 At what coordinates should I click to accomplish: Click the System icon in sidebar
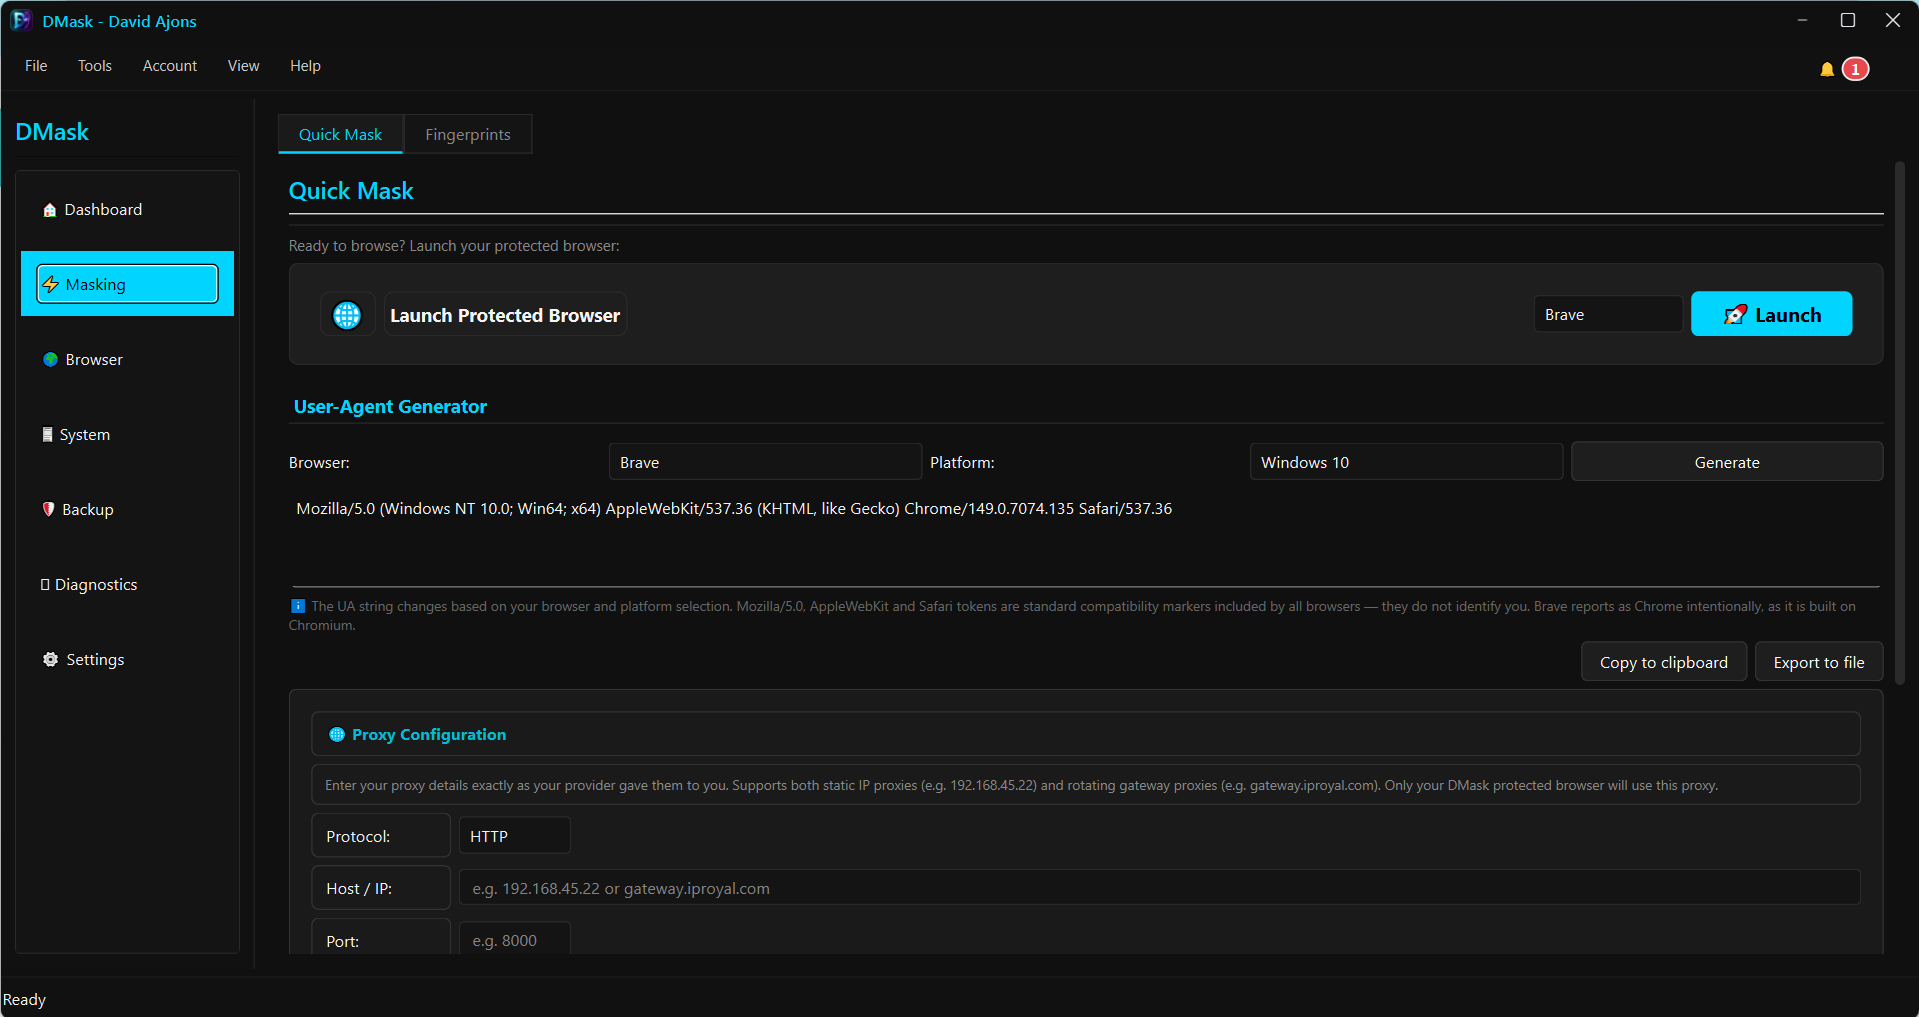(x=47, y=434)
